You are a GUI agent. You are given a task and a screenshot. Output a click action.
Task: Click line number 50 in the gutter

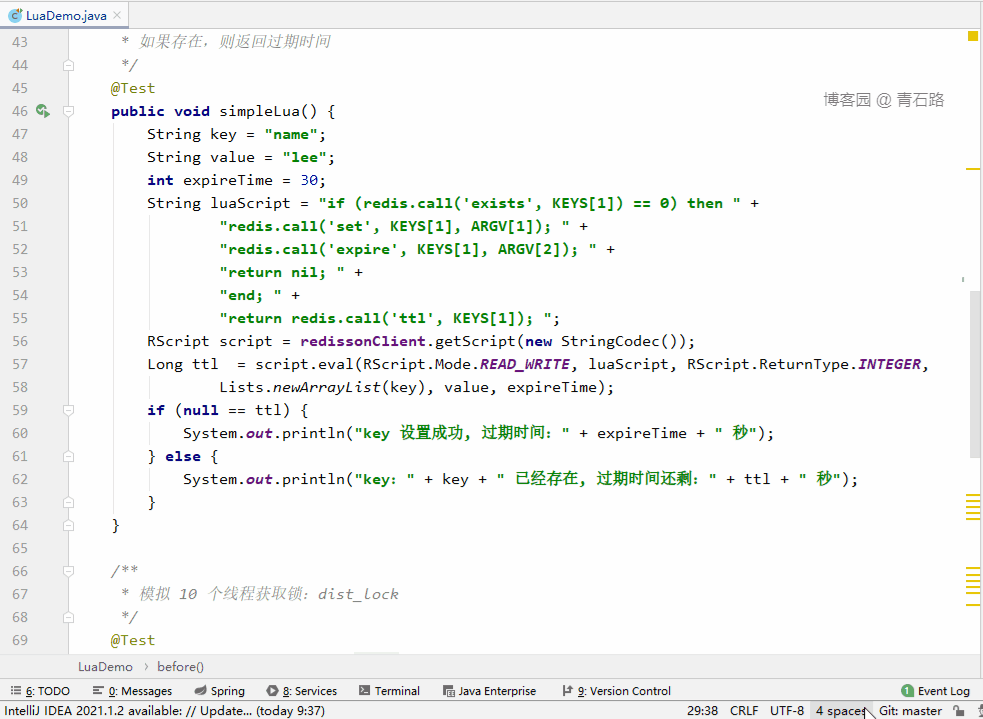[20, 203]
